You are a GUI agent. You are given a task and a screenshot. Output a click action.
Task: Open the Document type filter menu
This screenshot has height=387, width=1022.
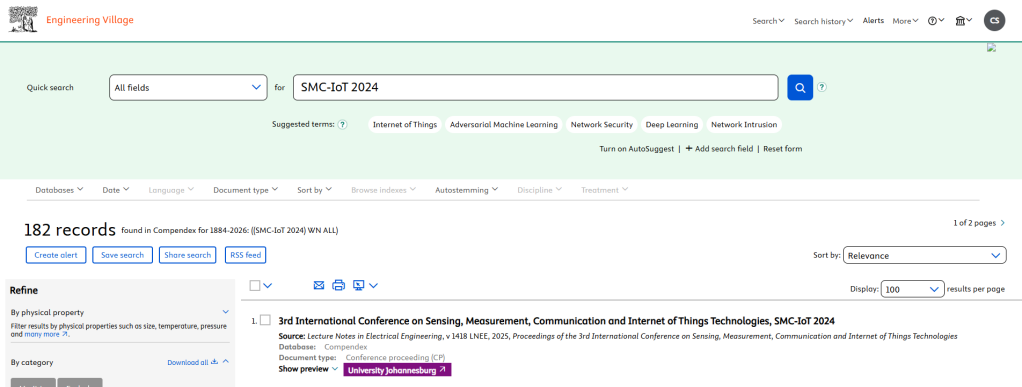coord(246,190)
